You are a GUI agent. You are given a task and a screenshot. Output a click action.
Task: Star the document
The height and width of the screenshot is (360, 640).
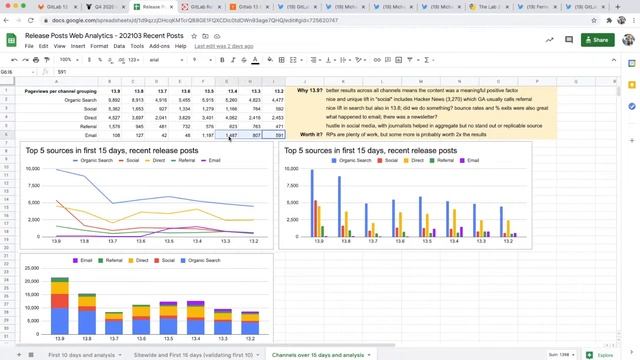(x=194, y=36)
